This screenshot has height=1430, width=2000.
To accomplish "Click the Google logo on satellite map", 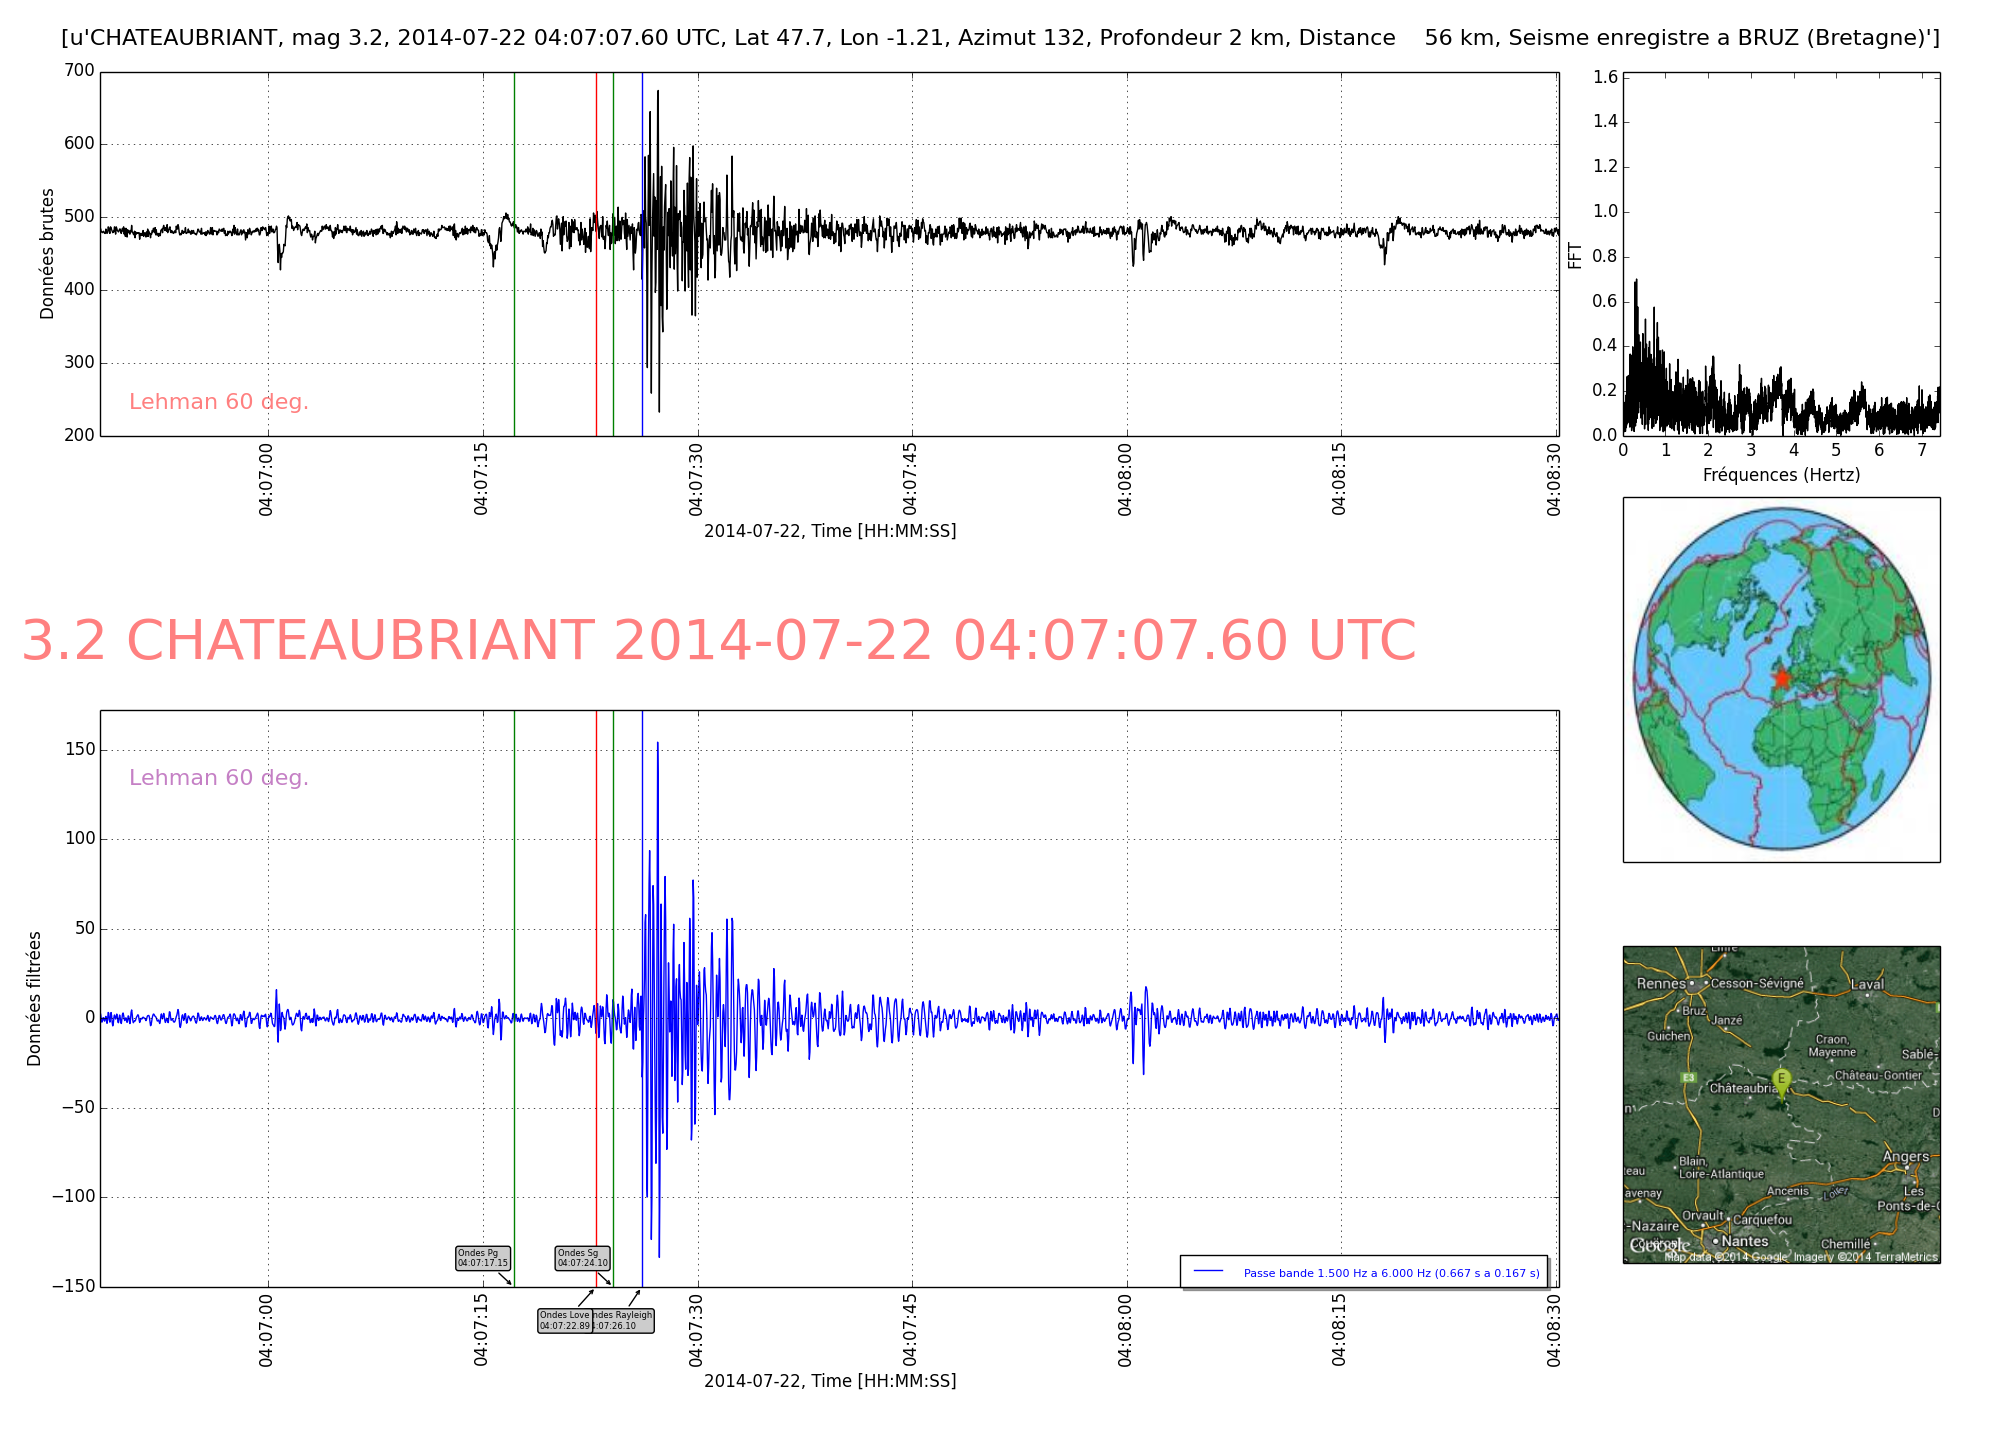I will point(1658,1246).
